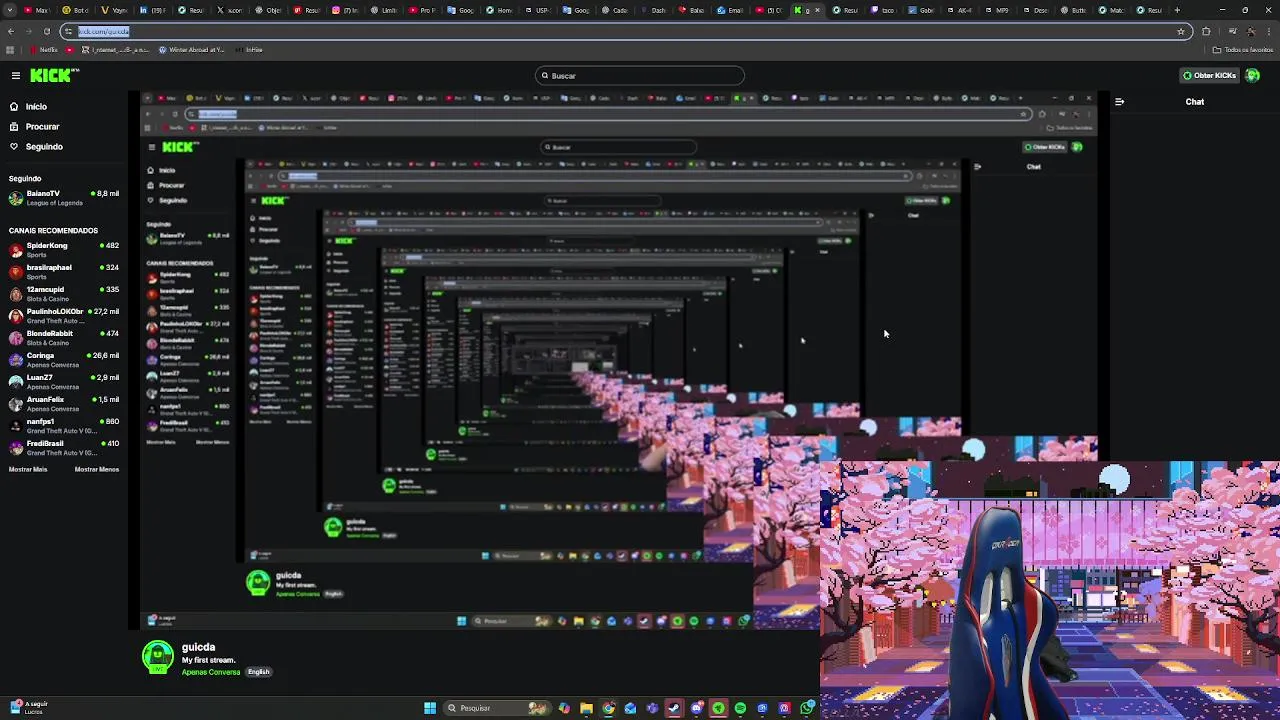Open Procurar in the sidebar

point(42,127)
